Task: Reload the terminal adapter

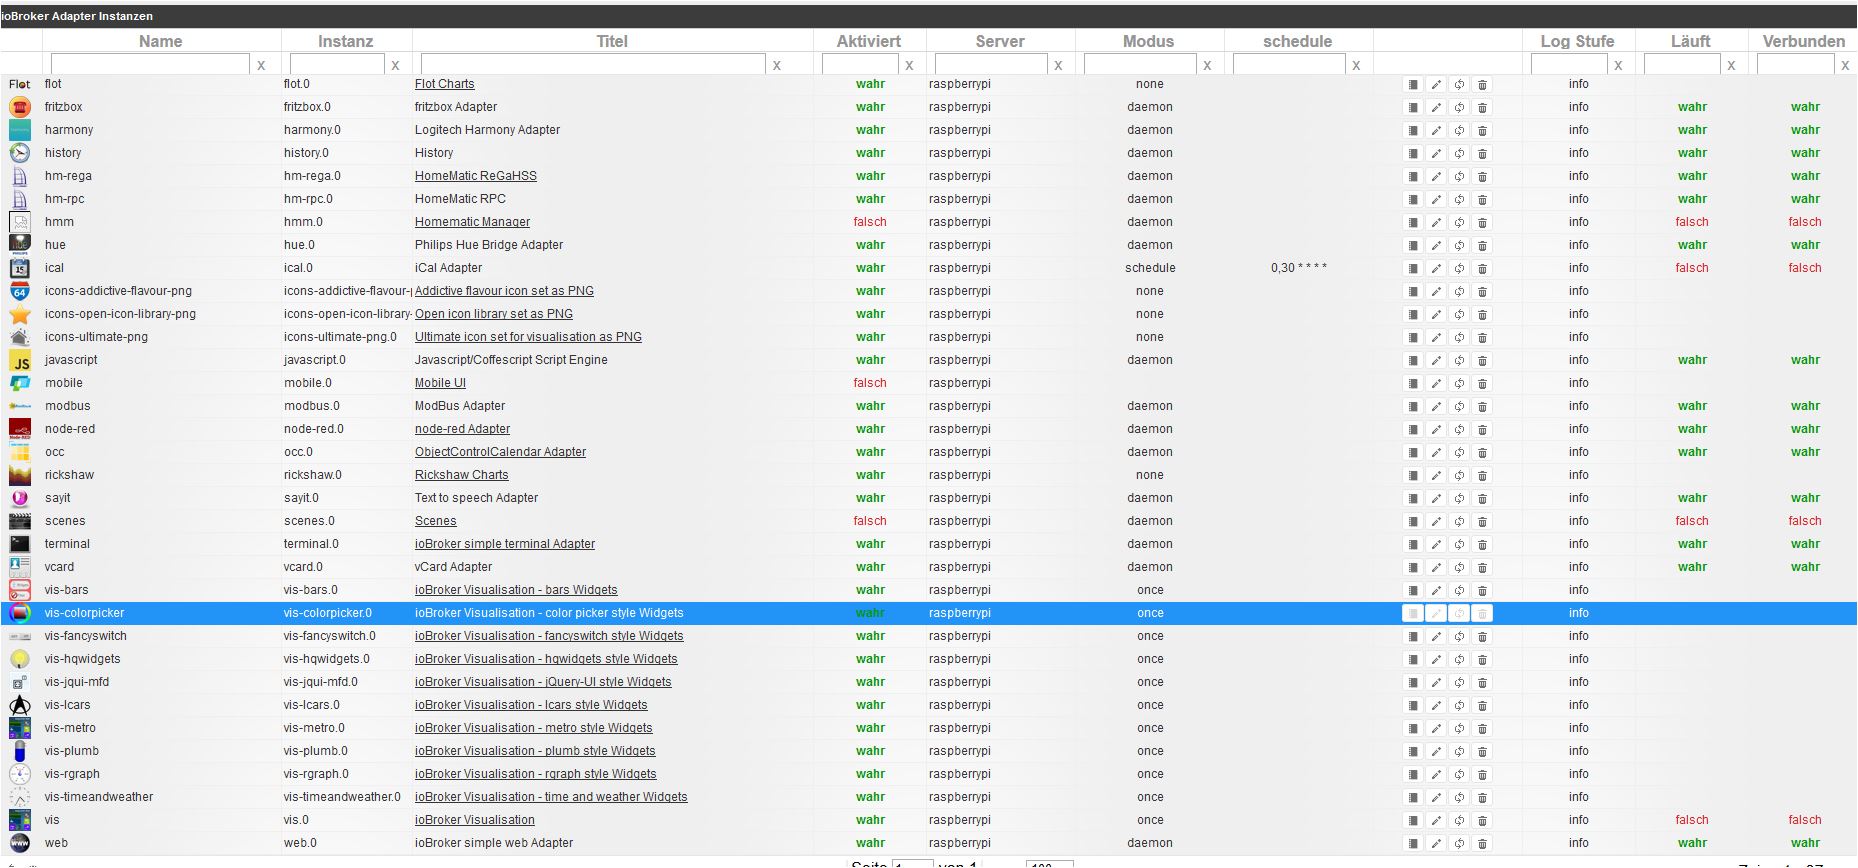Action: pyautogui.click(x=1459, y=545)
